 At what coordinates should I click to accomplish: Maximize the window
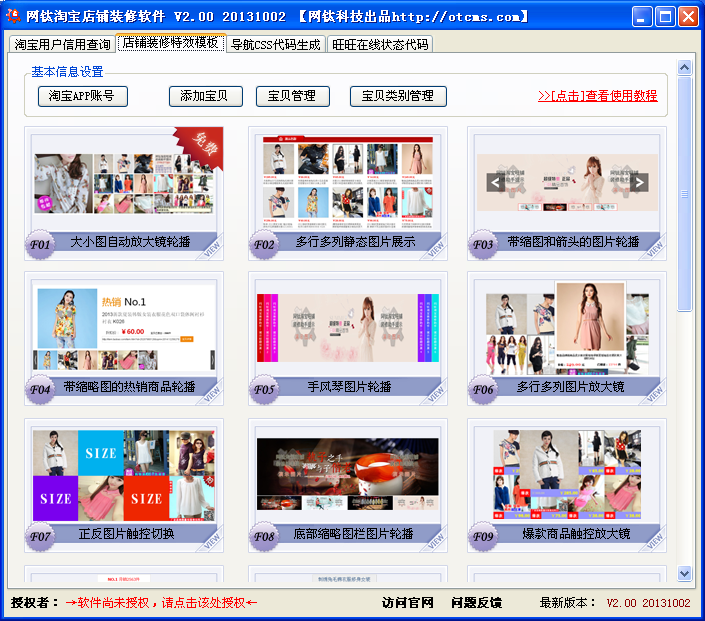click(x=665, y=17)
